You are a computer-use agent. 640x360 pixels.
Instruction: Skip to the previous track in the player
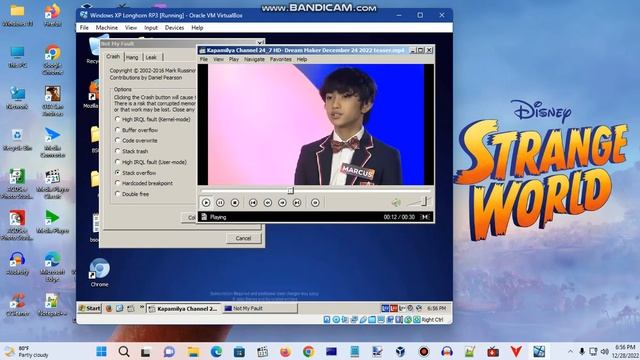[x=253, y=202]
